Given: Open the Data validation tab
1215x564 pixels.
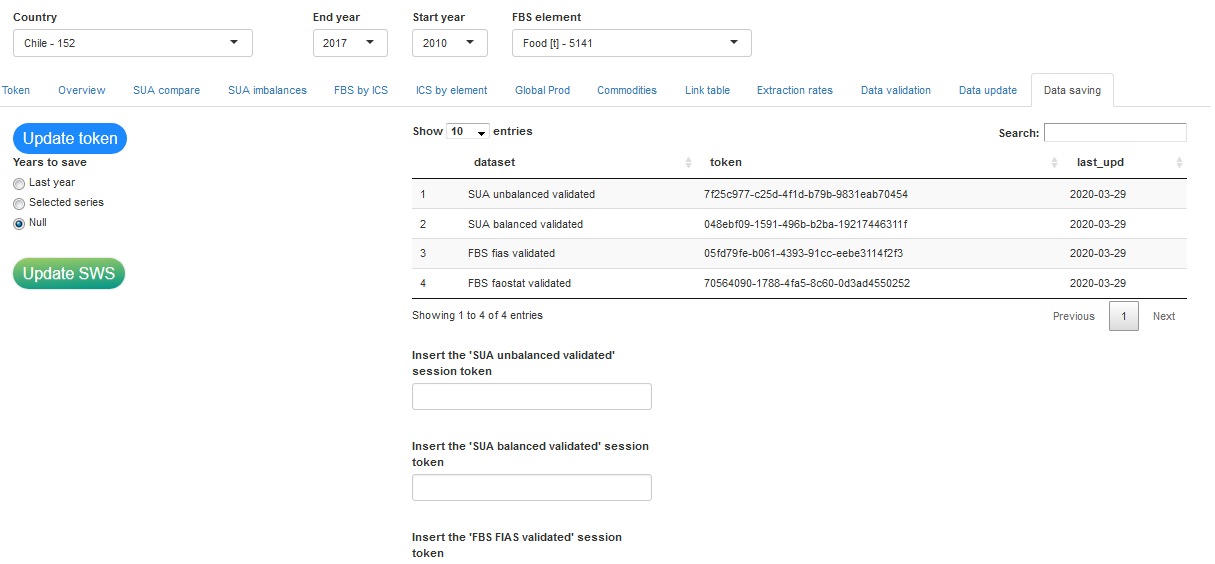Looking at the screenshot, I should (x=895, y=90).
